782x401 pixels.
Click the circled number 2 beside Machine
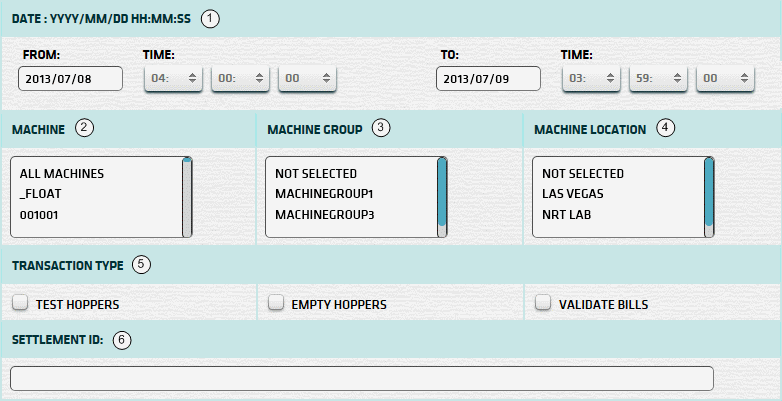(85, 128)
